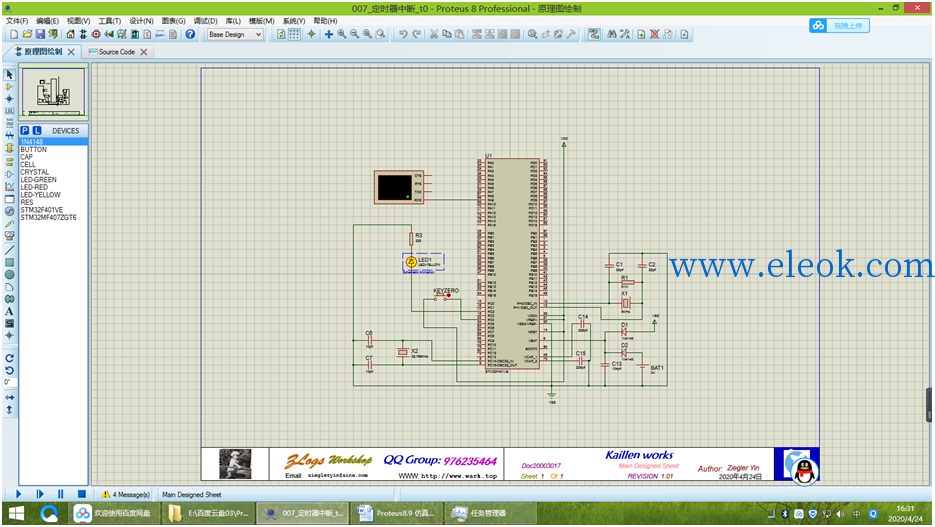Click the rotation angle input field

click(x=10, y=382)
